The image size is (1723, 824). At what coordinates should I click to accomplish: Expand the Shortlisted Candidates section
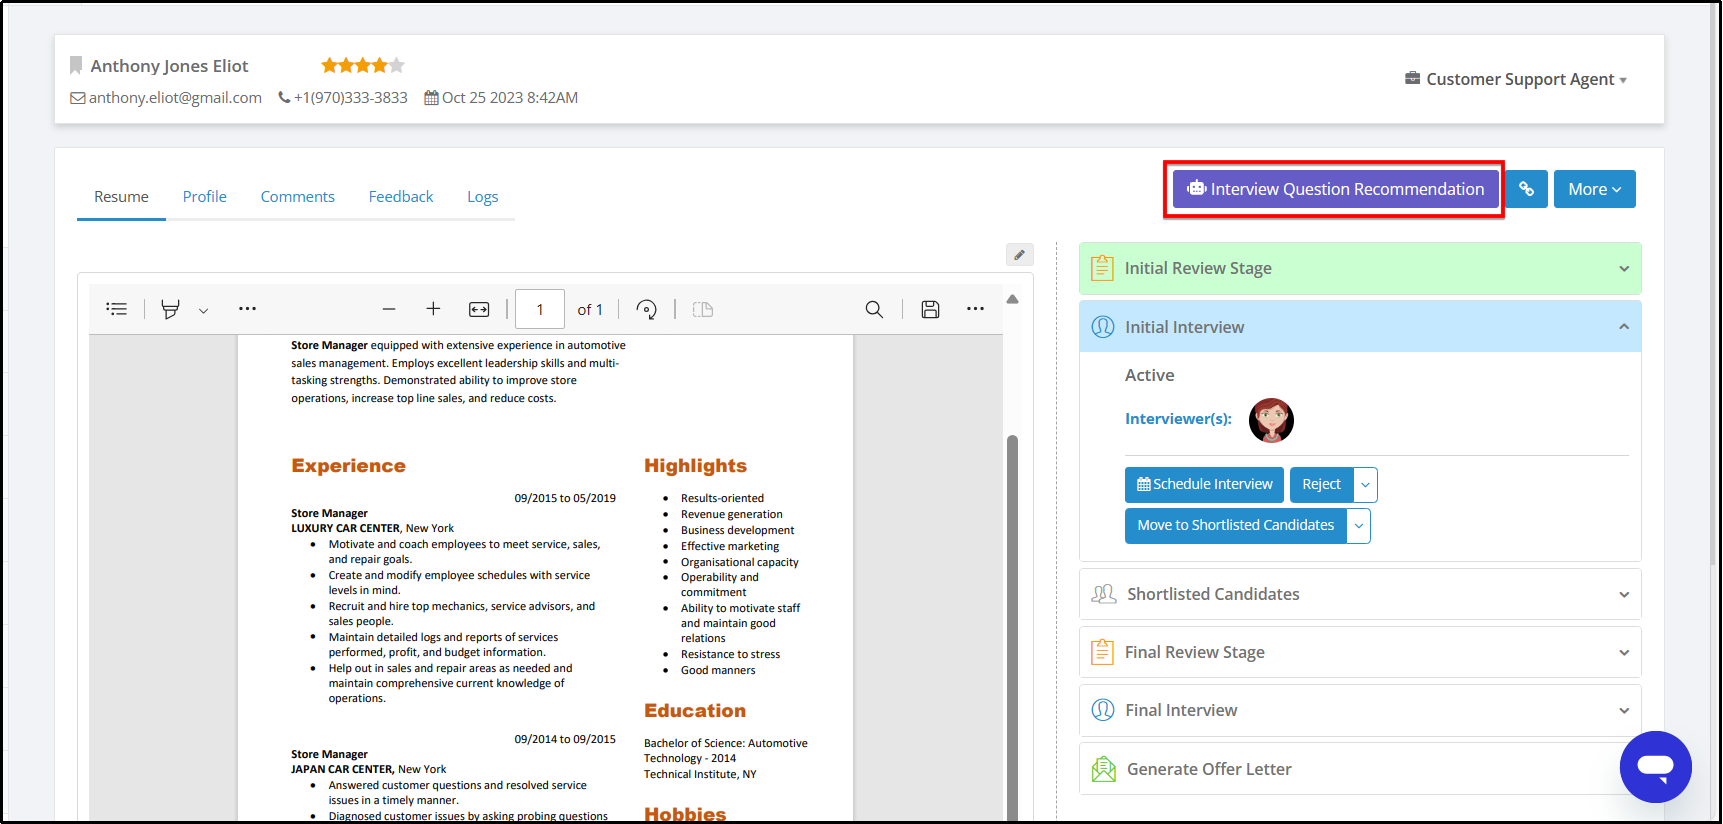1360,594
